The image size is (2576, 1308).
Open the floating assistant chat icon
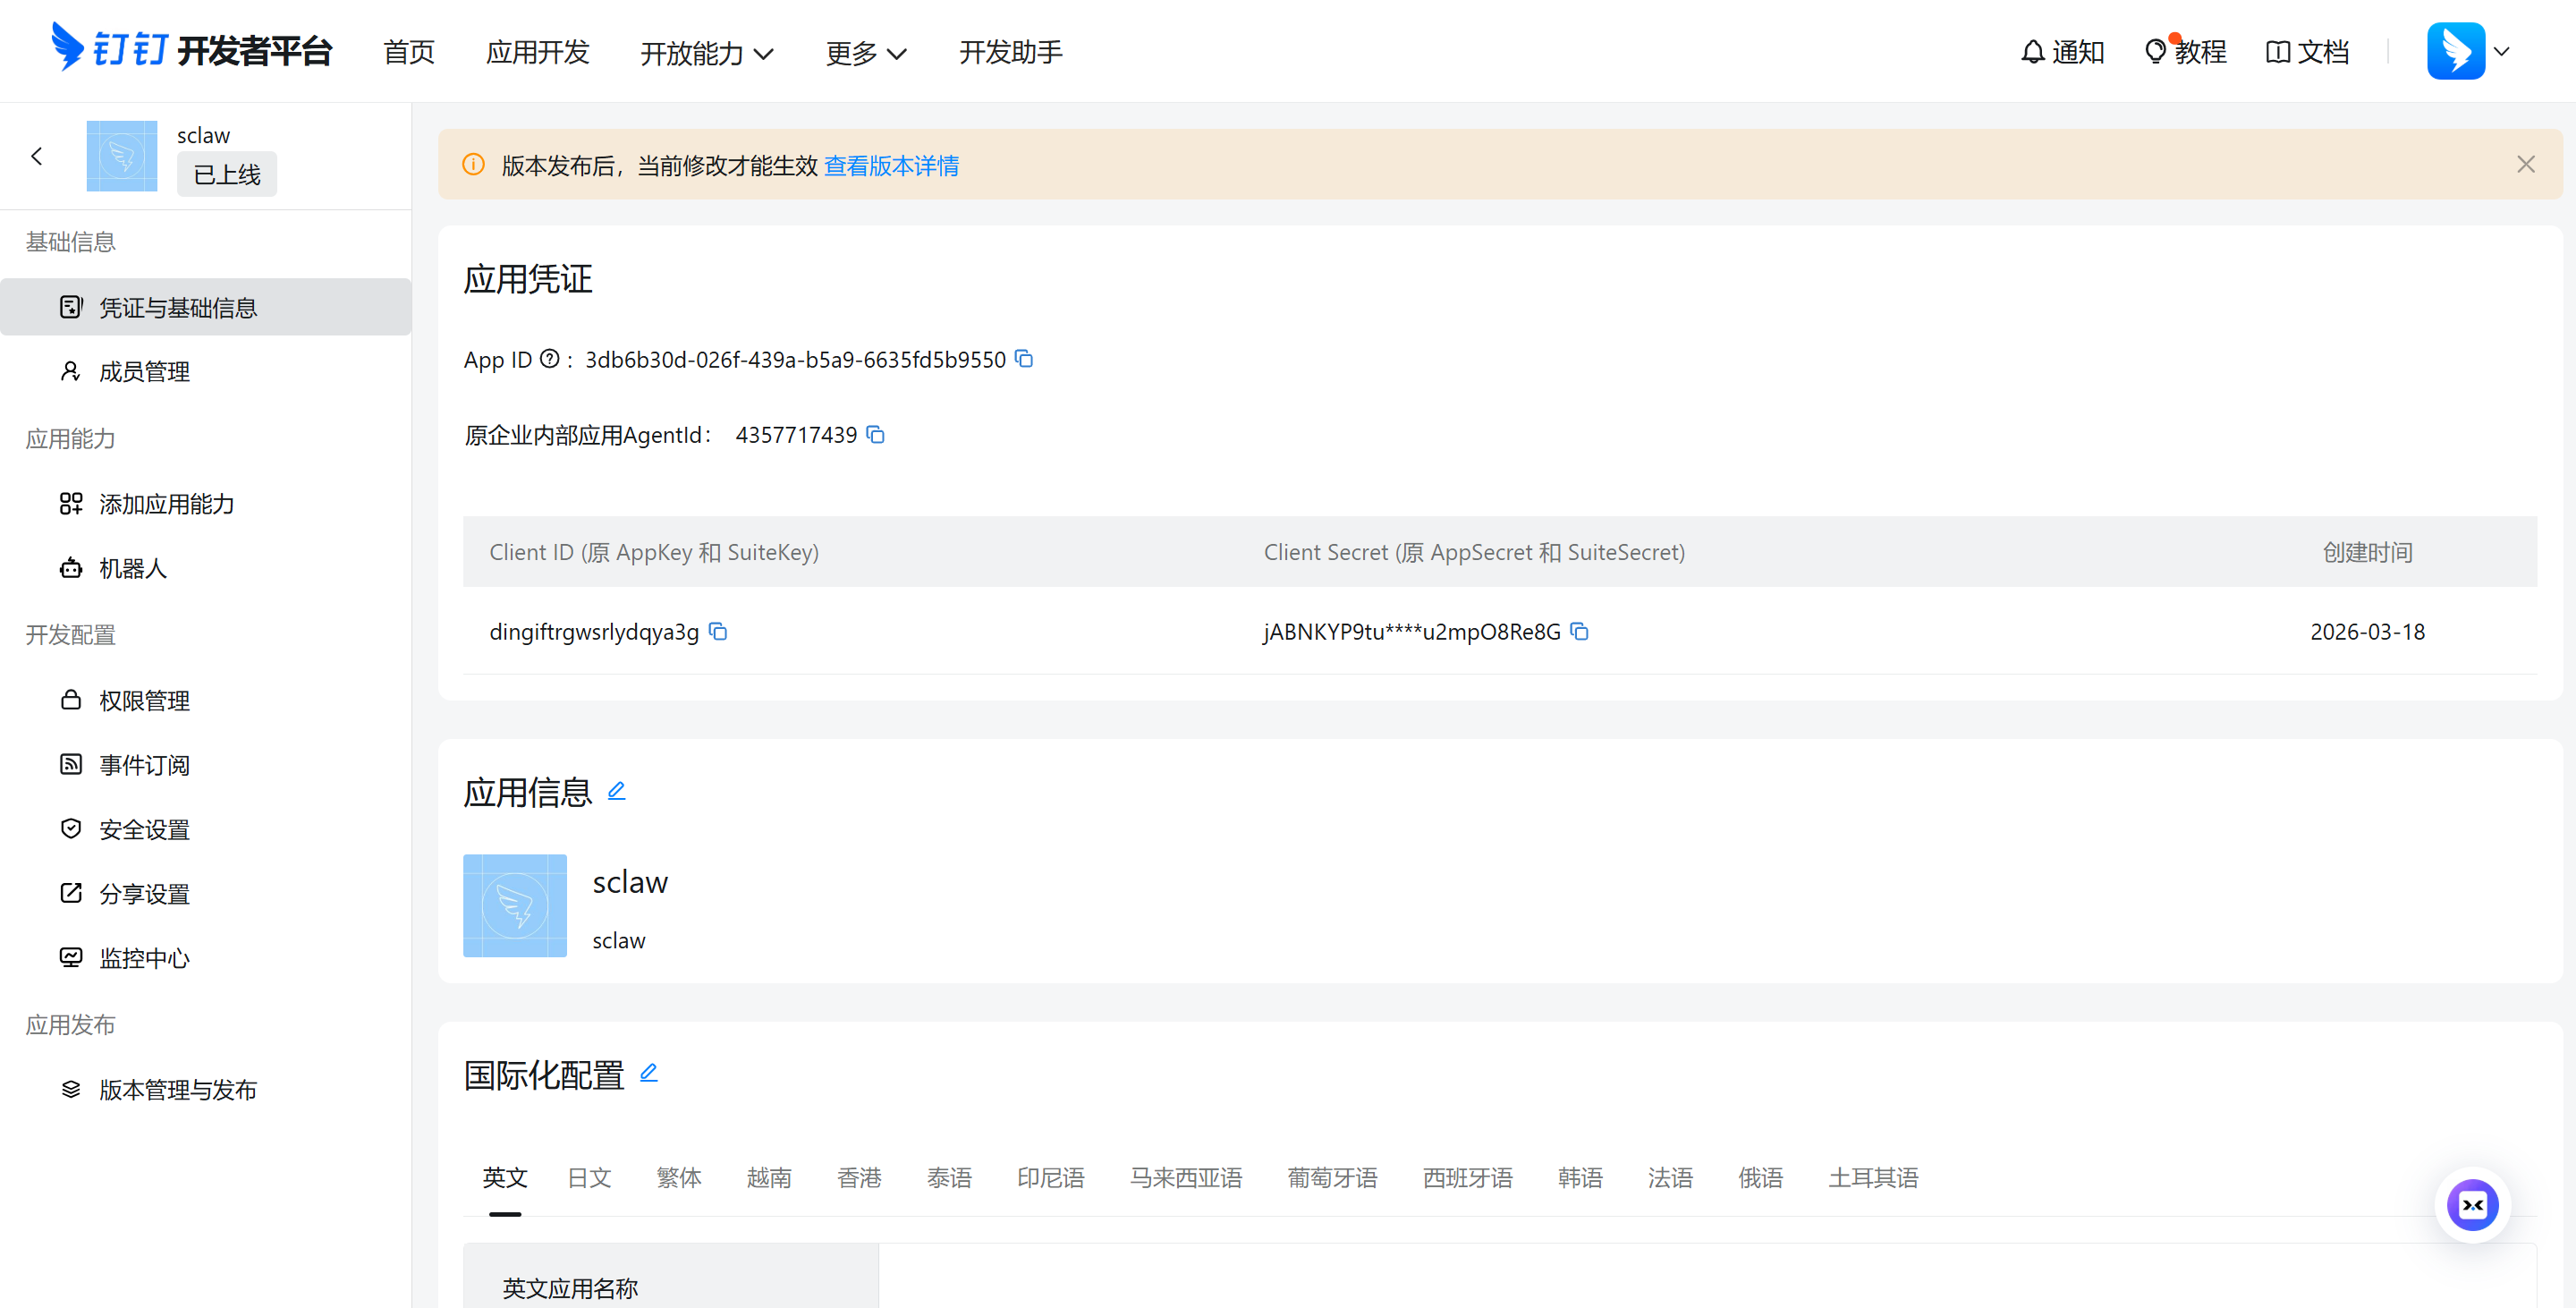(2472, 1204)
